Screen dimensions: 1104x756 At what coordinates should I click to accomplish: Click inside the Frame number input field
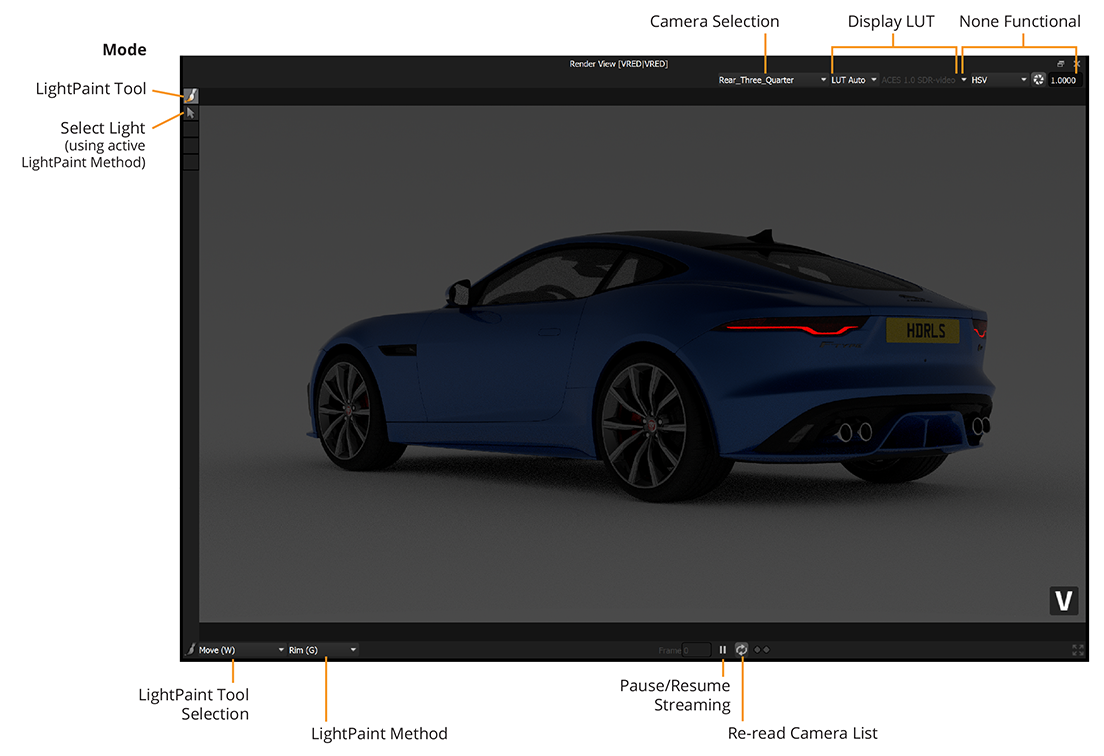696,650
